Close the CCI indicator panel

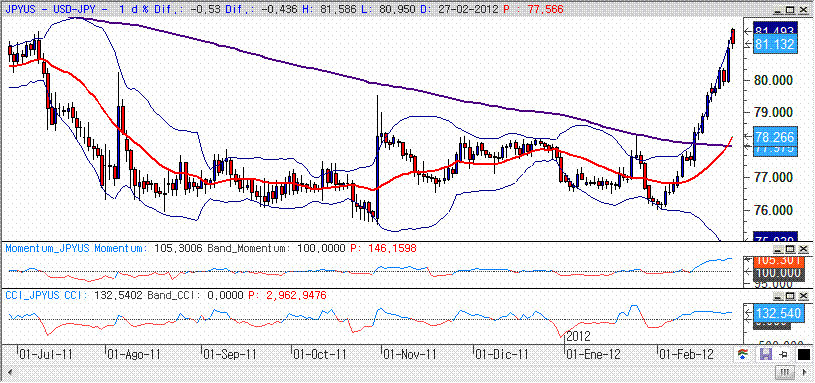click(x=803, y=295)
